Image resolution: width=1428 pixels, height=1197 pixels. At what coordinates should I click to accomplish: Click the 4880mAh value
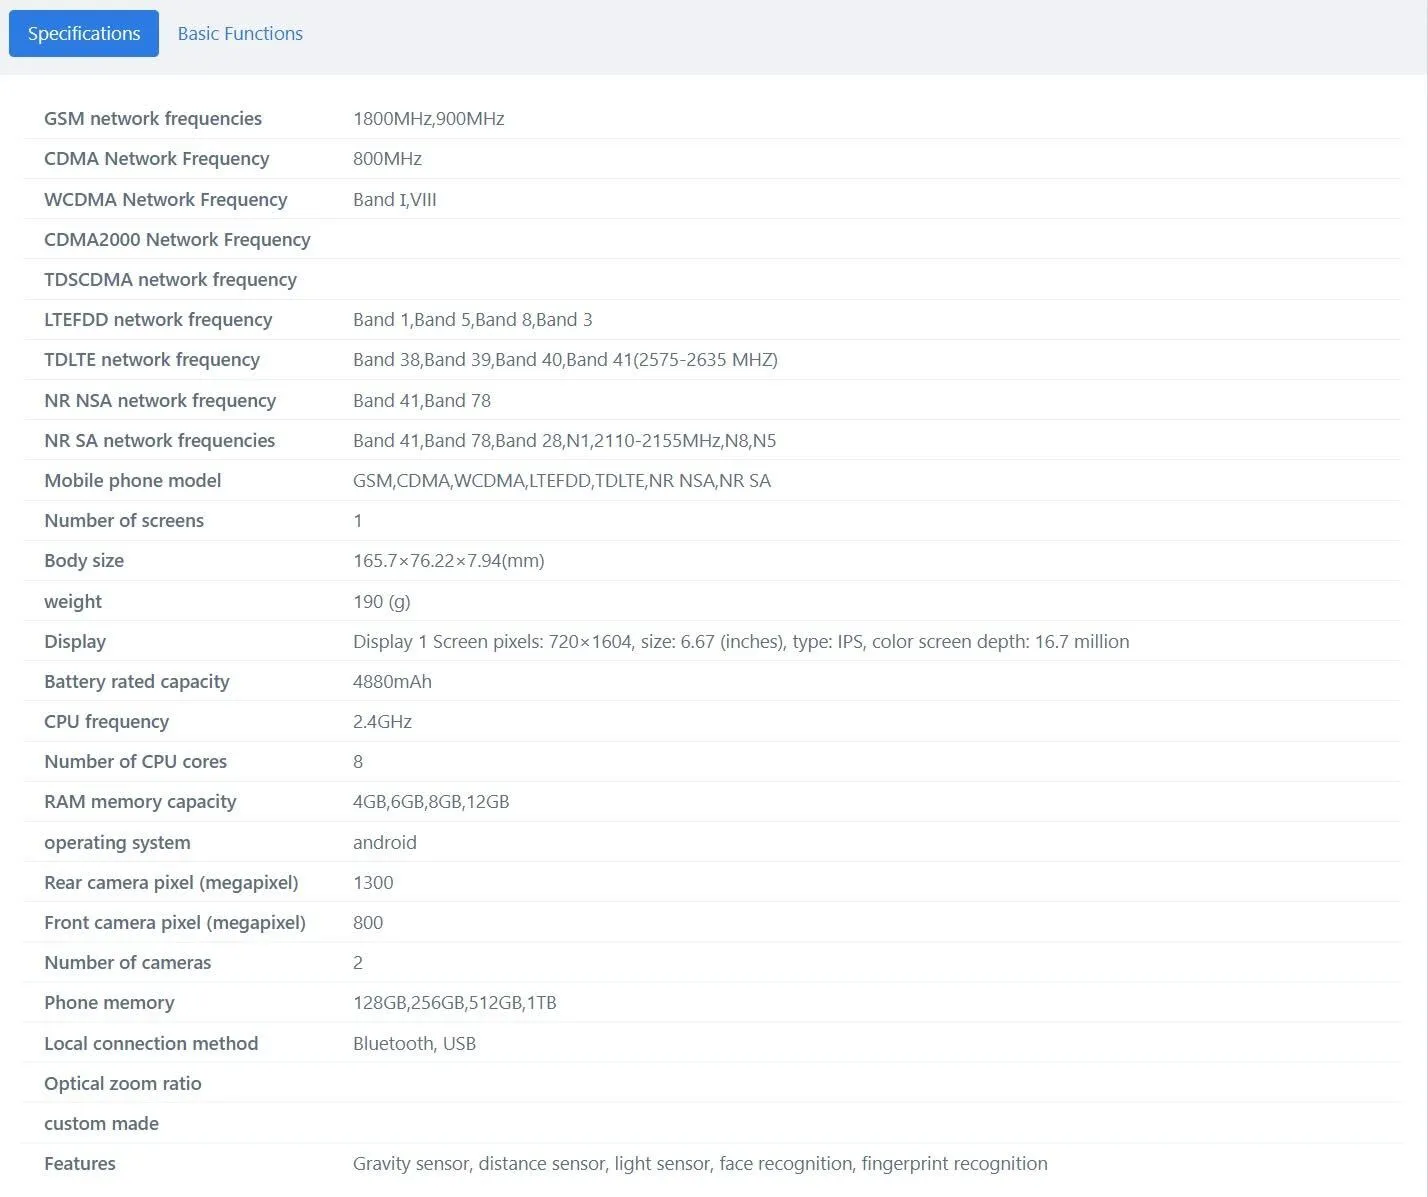point(392,681)
